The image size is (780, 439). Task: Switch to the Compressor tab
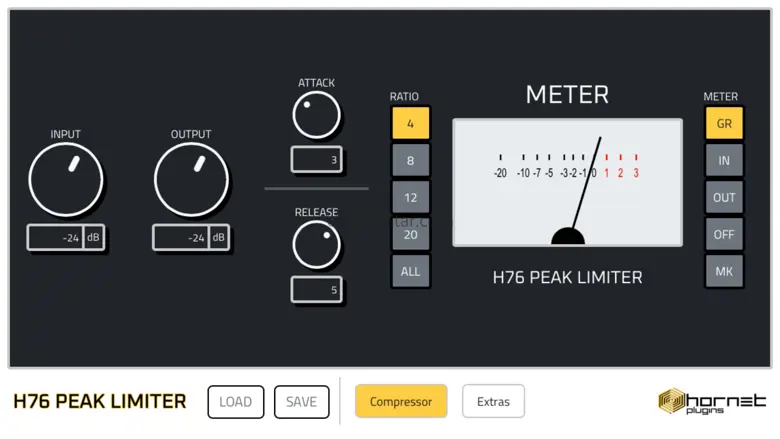(401, 401)
